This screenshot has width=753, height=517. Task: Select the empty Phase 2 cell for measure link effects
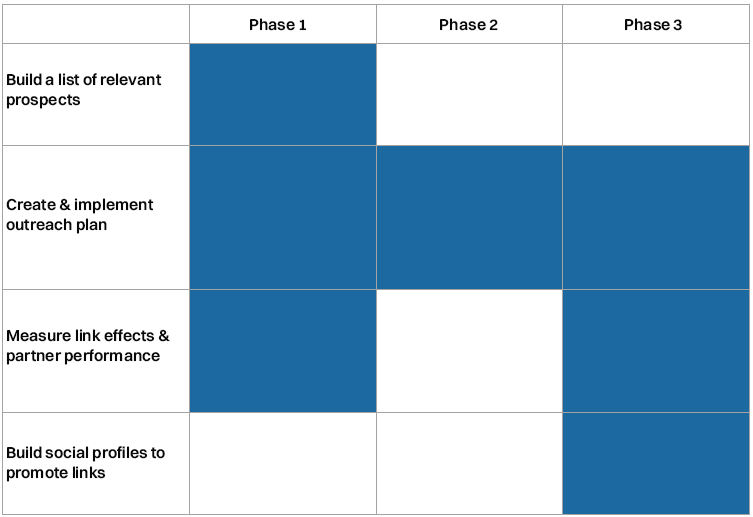coord(469,351)
